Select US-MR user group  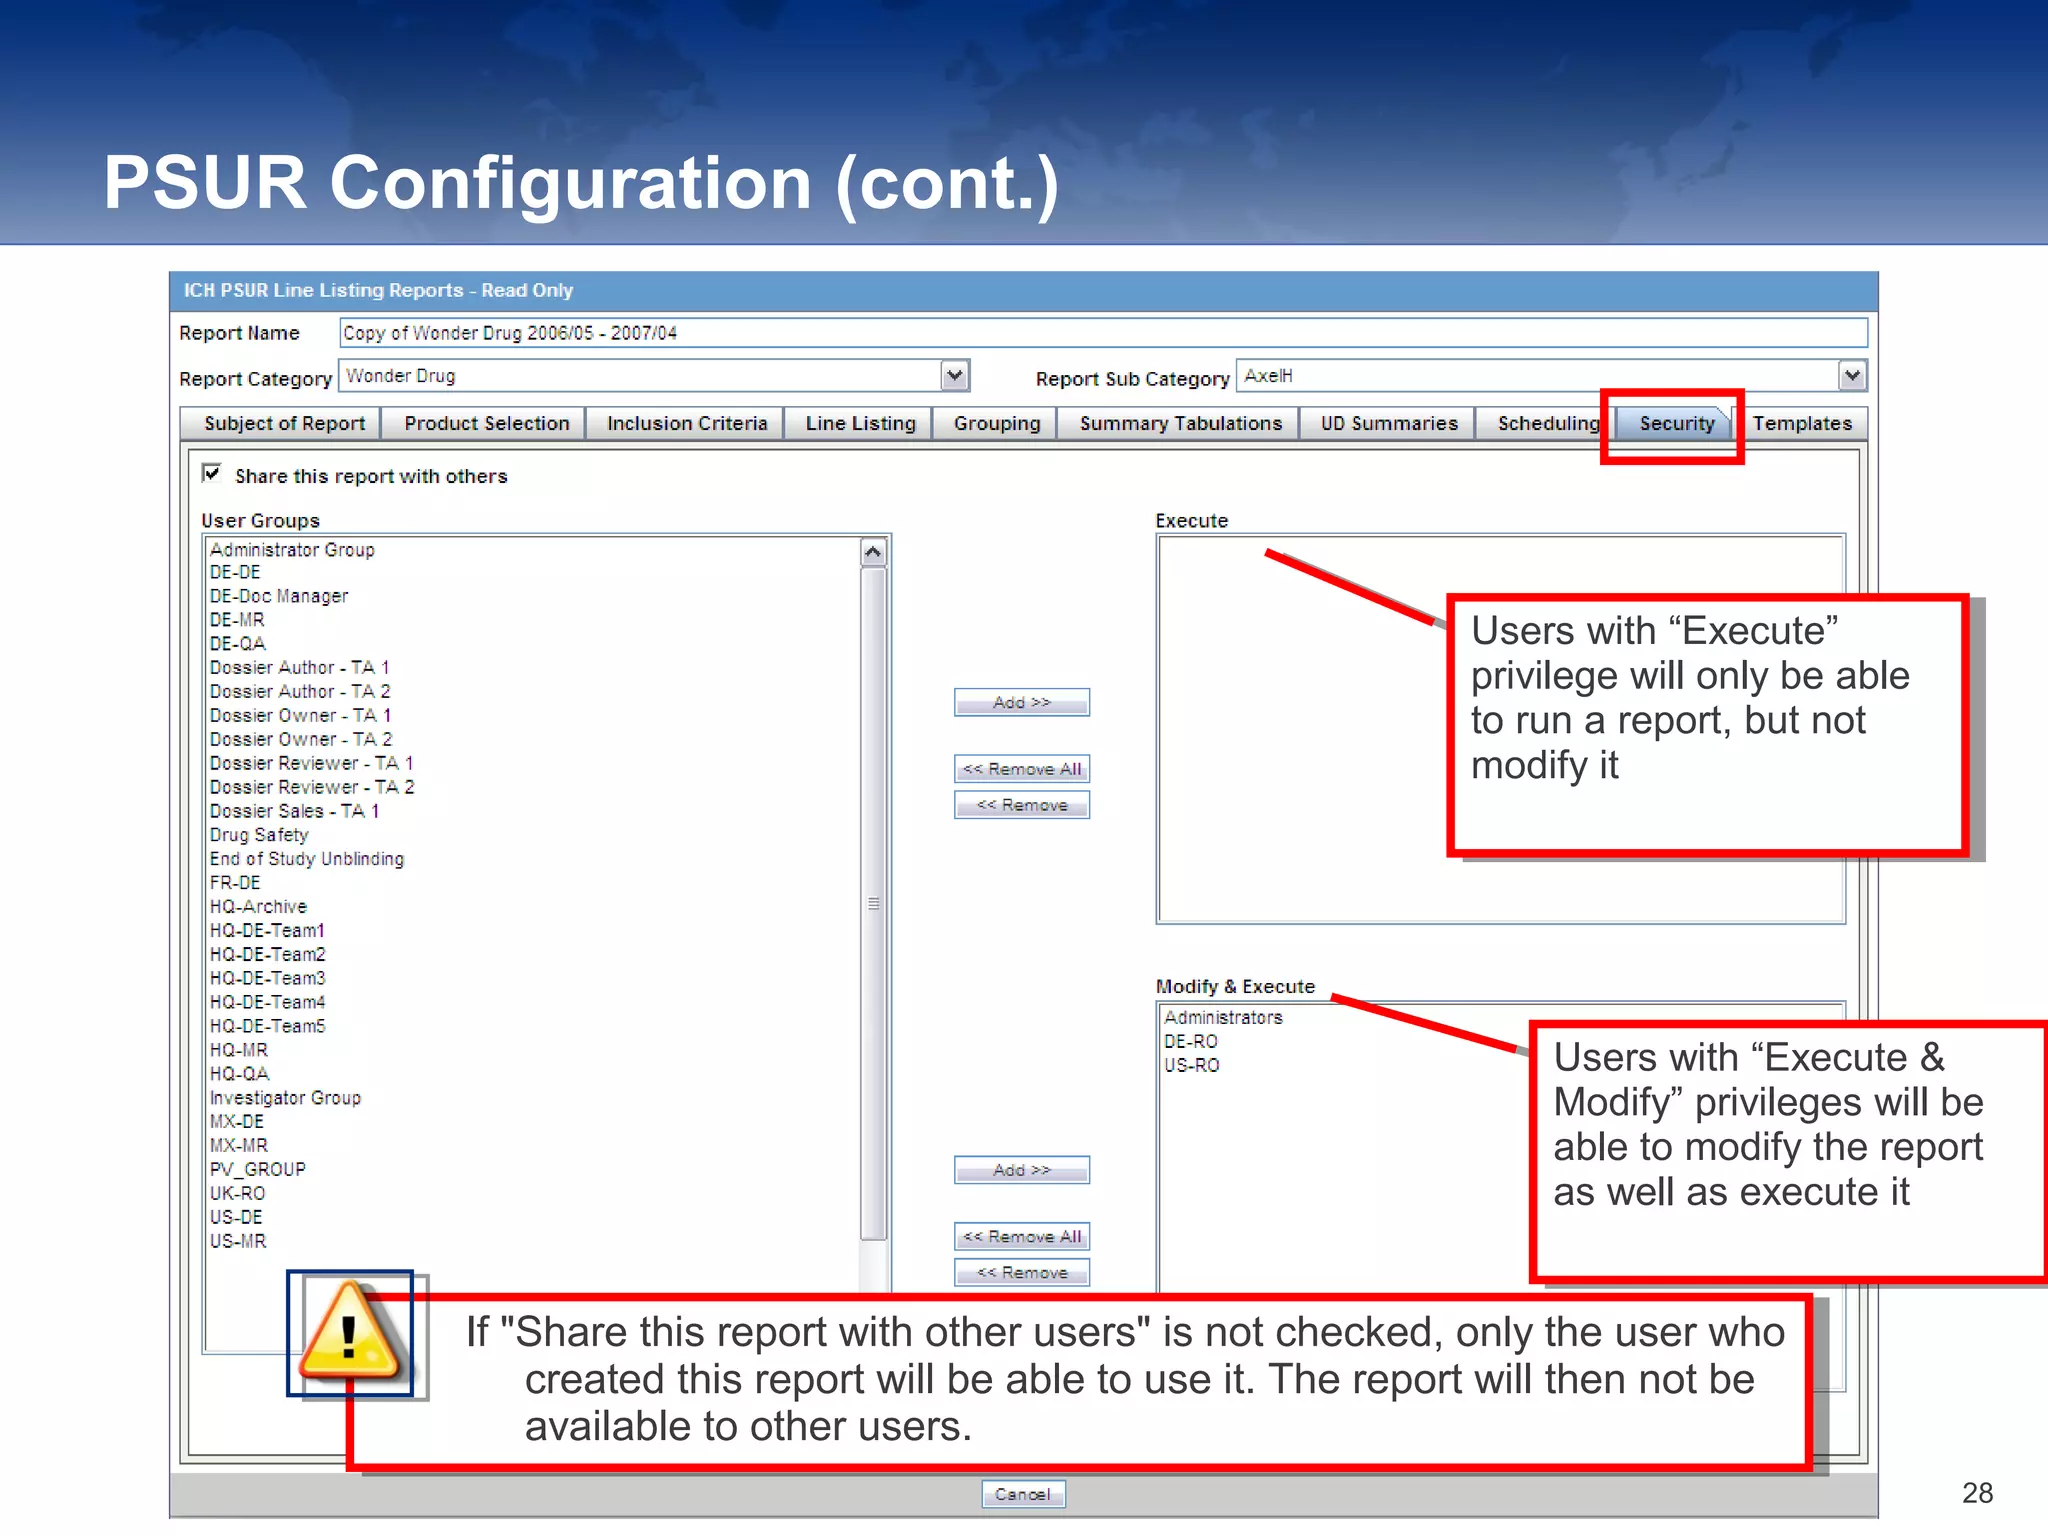(x=238, y=1241)
